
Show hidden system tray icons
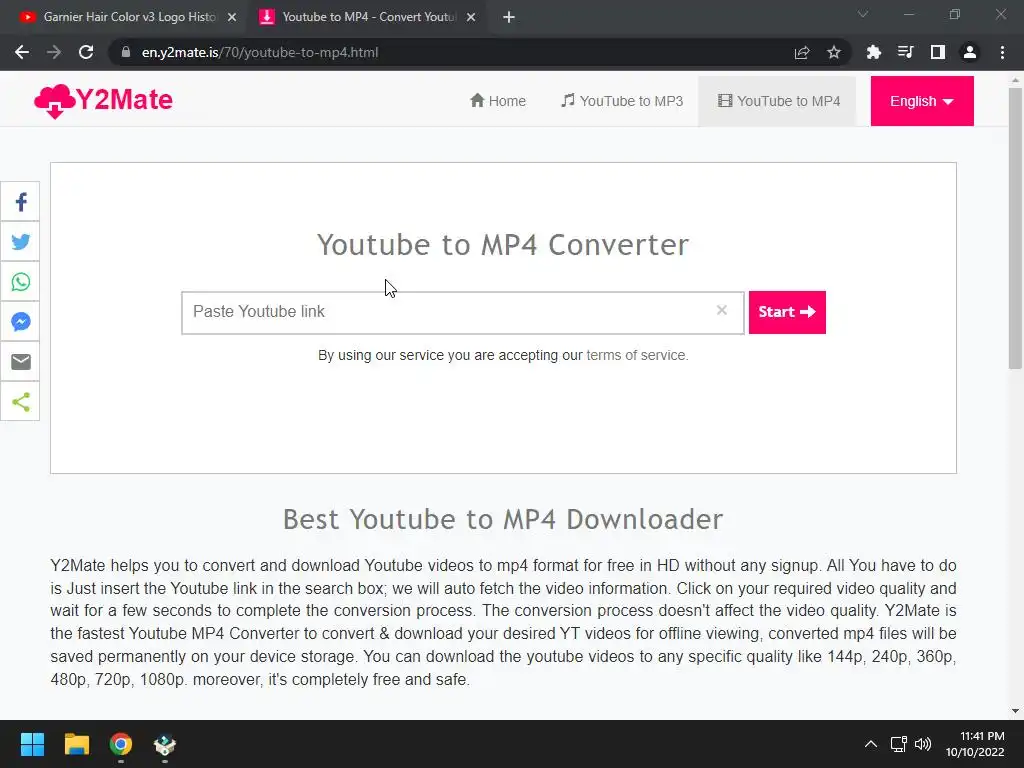click(871, 744)
